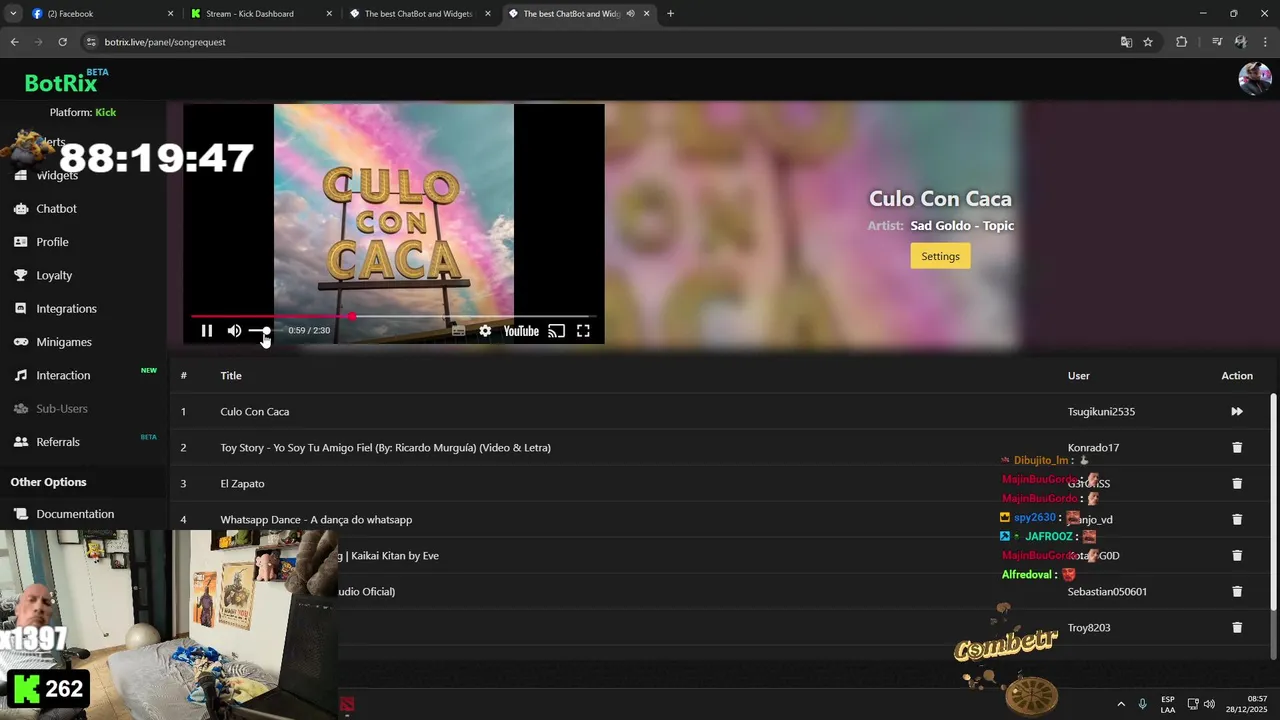Open Chatbot section in sidebar

(x=56, y=209)
